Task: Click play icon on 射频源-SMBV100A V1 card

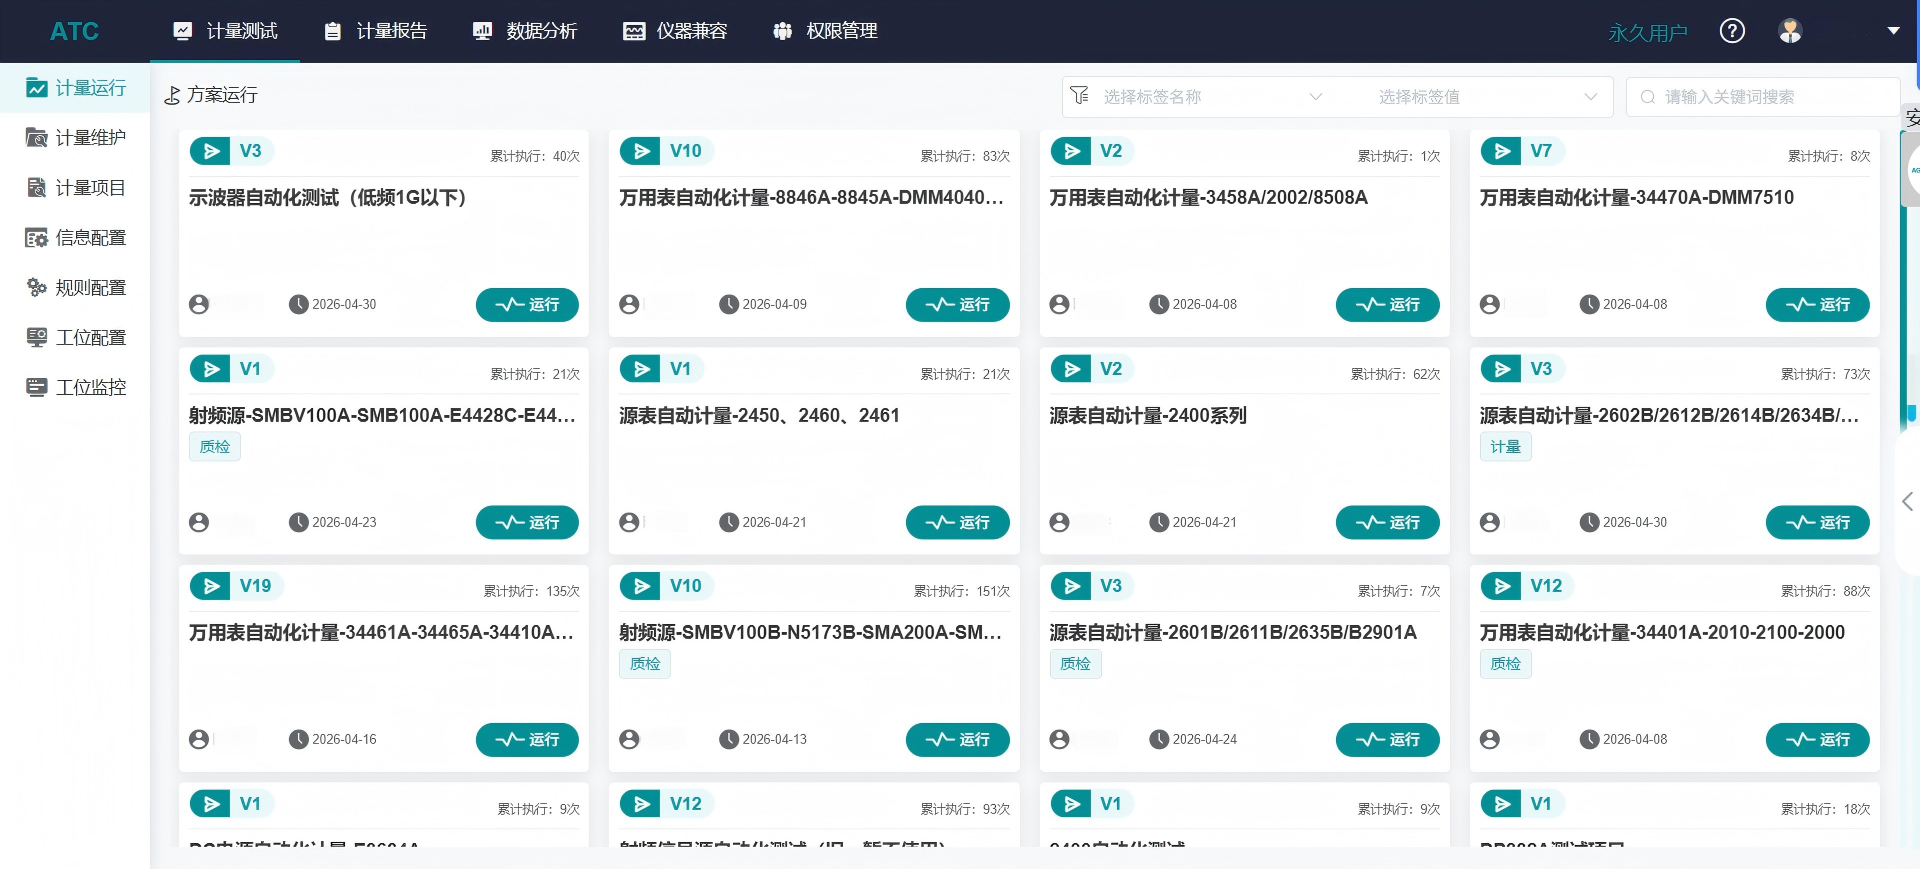Action: tap(210, 369)
